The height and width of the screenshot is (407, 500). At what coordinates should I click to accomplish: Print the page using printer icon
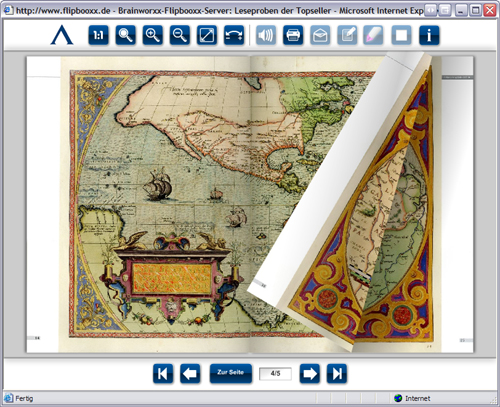293,35
